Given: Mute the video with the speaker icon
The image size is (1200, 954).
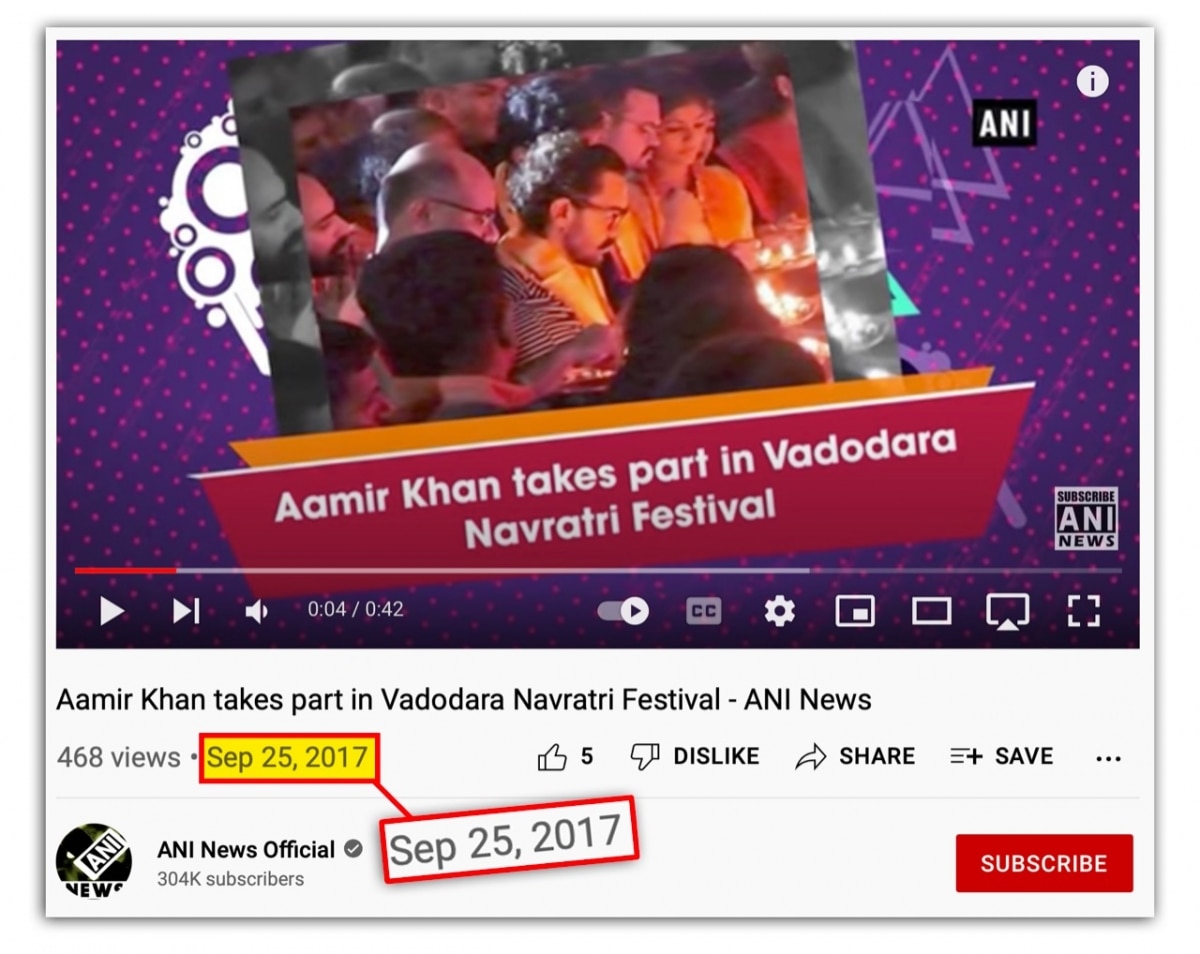Looking at the screenshot, I should (x=257, y=611).
